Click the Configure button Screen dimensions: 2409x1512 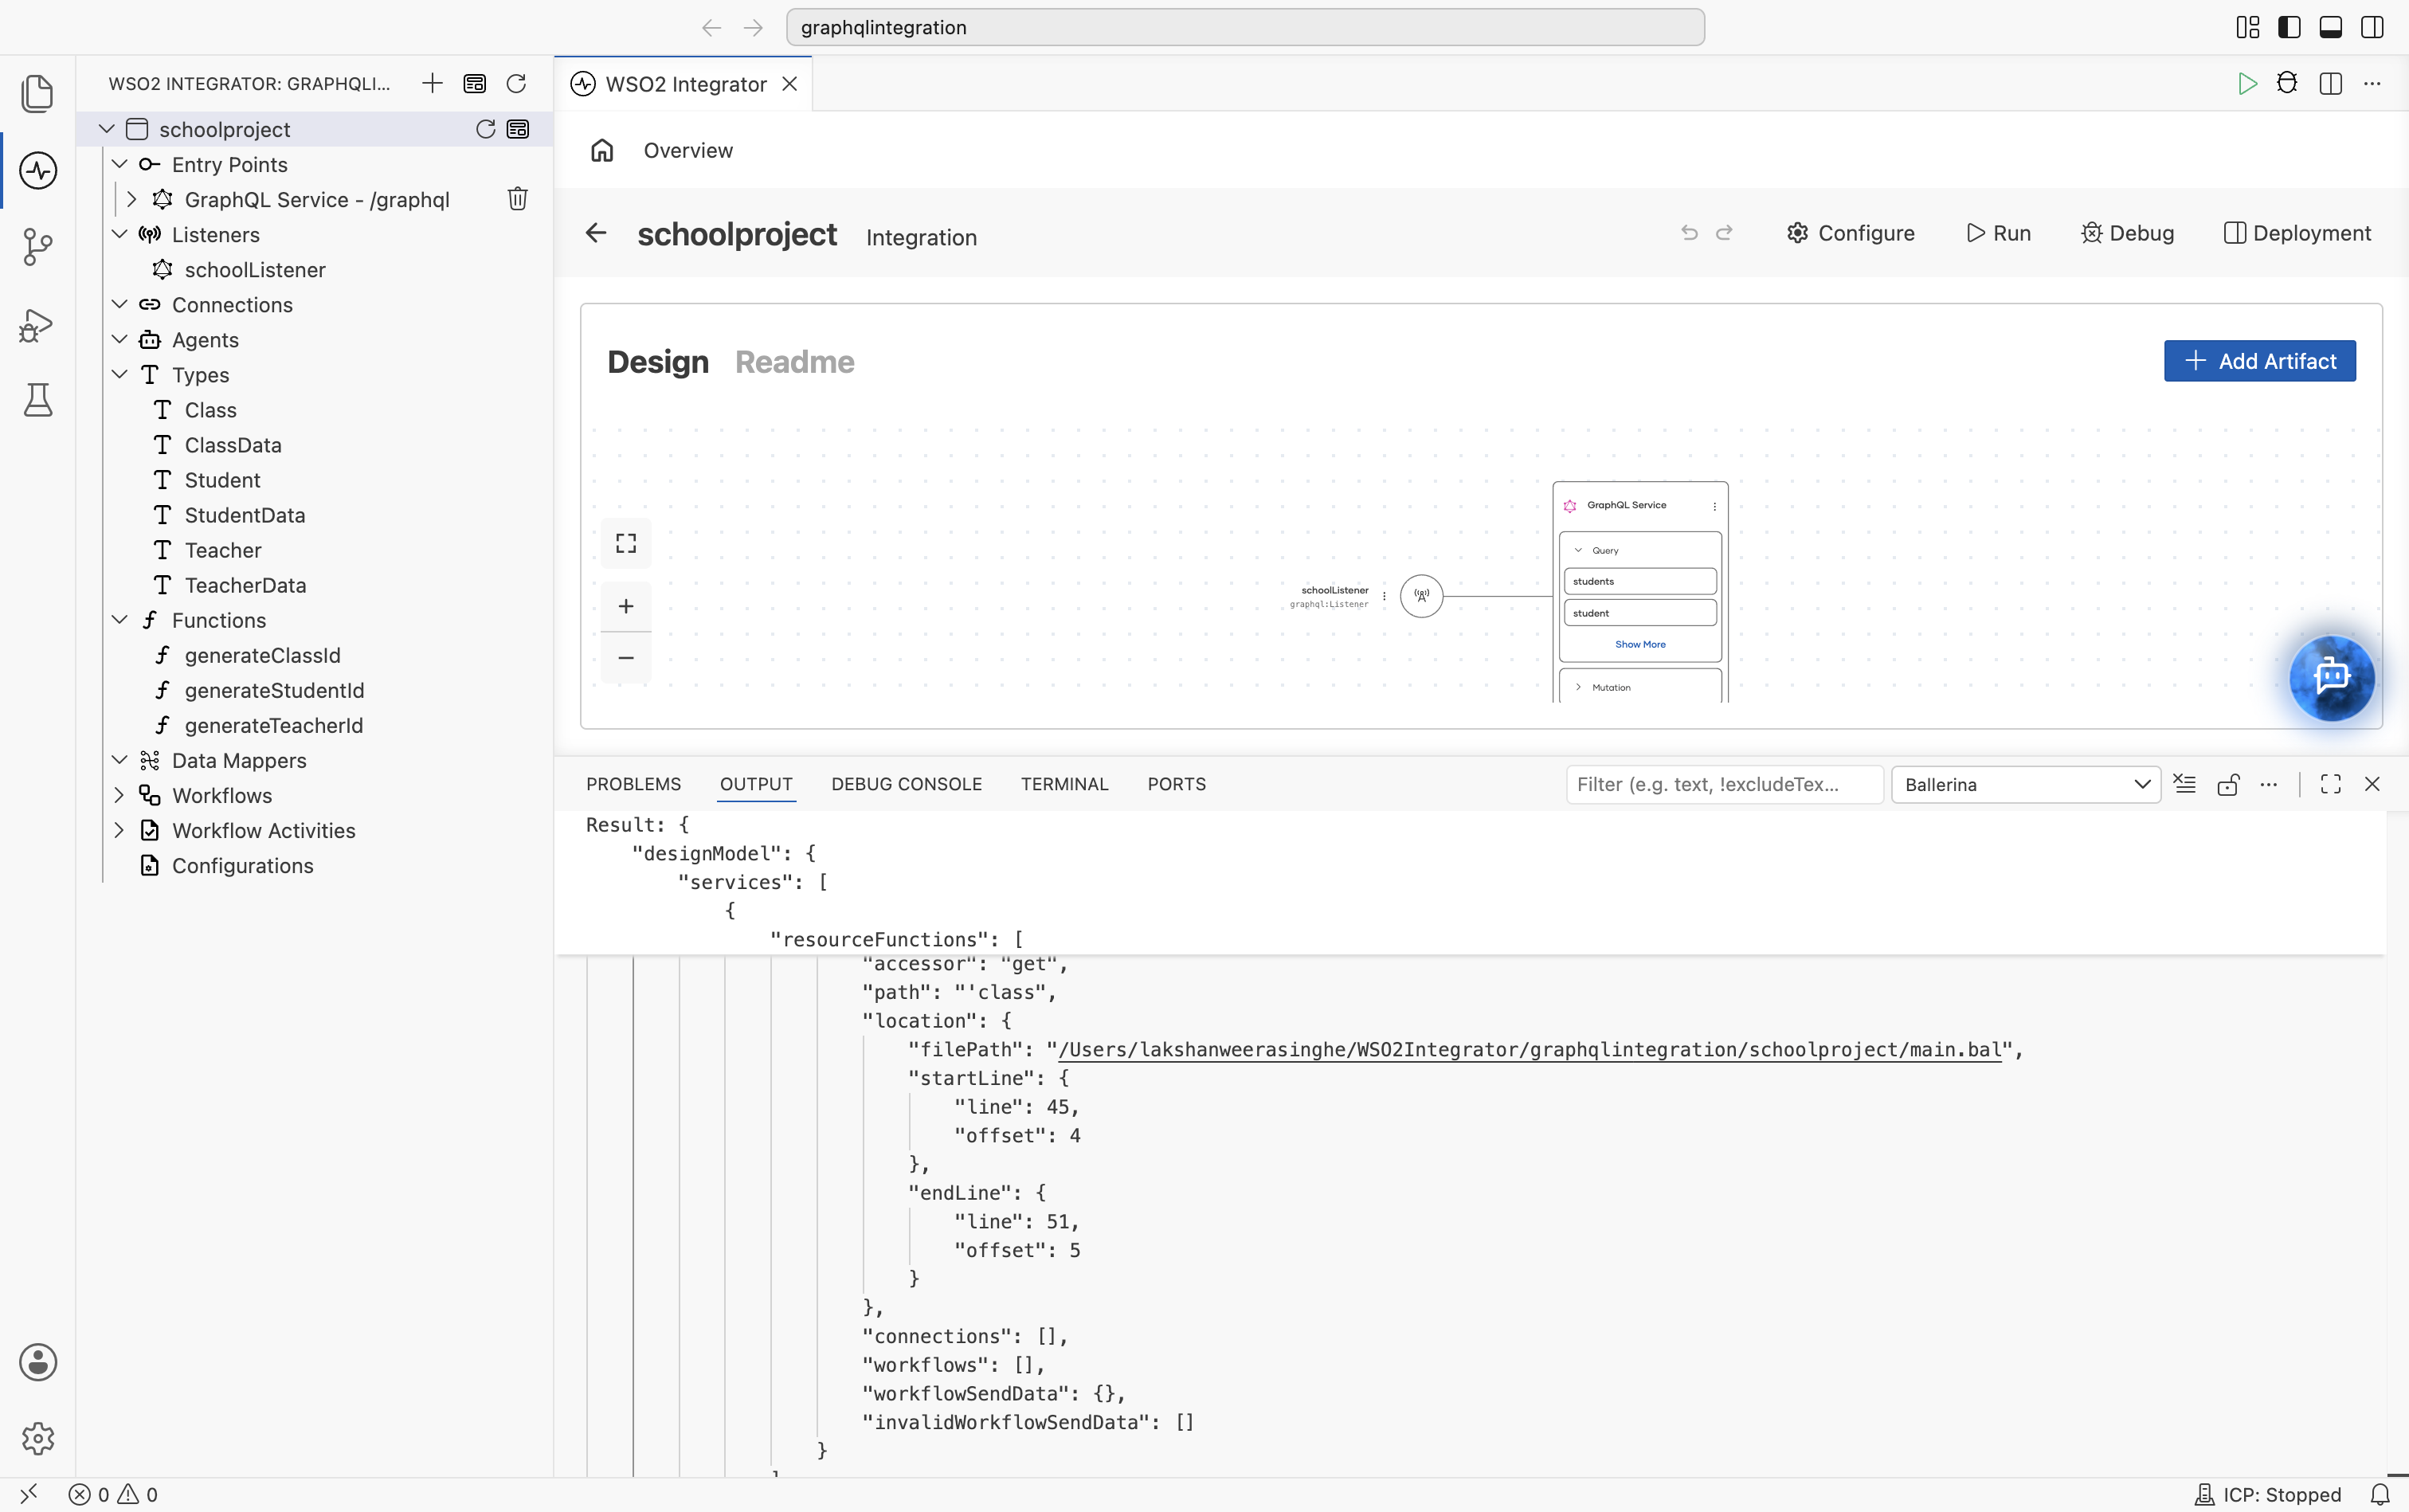click(1850, 233)
